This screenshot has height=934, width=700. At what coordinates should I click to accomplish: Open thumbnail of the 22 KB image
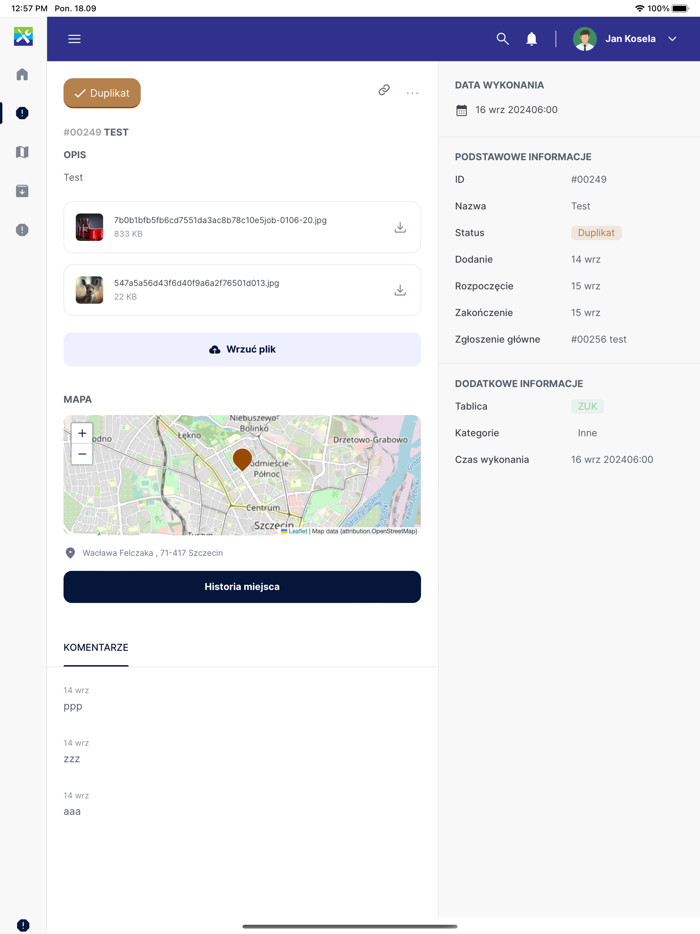coord(89,290)
